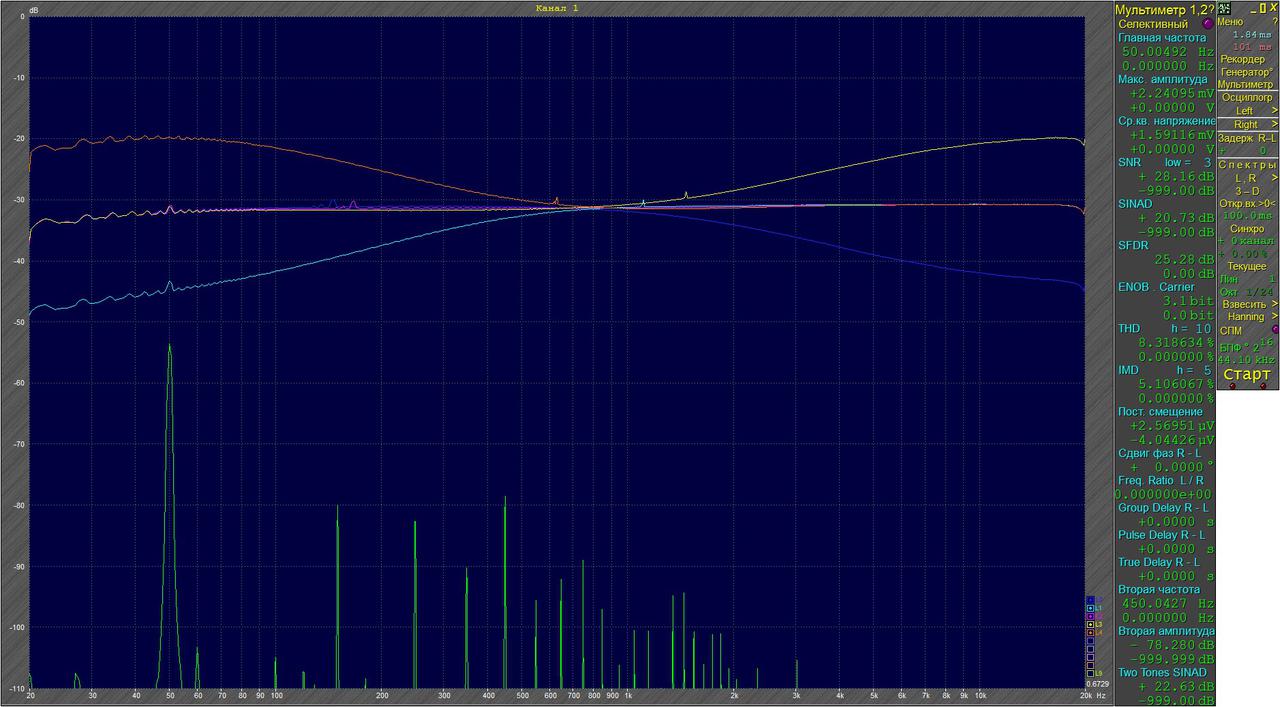Screen dimensions: 1280x707
Task: Click the Старт button
Action: 1246,374
